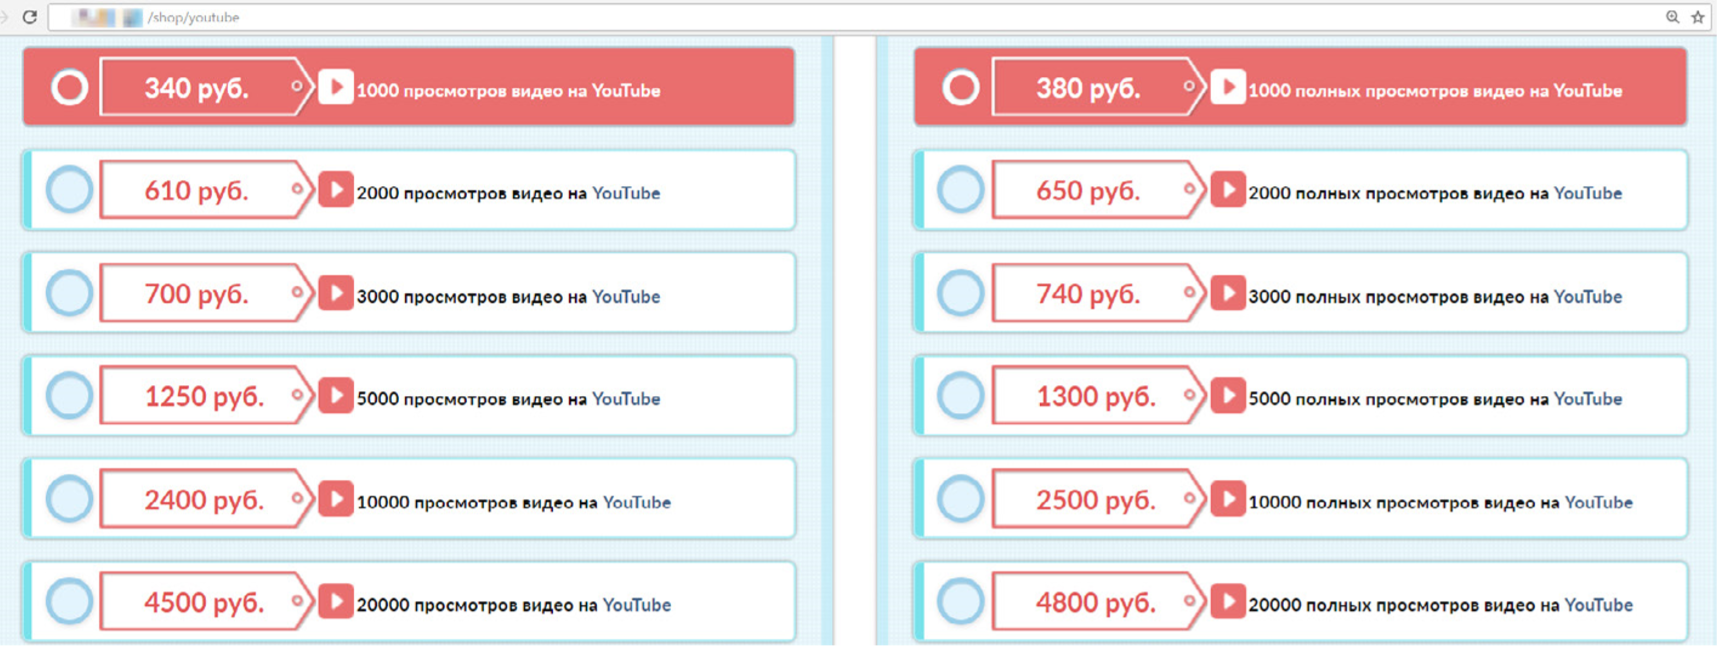Image resolution: width=1721 pixels, height=647 pixels.
Task: Select radio for 20000 просмотров at 4500 руб.
Action: [69, 602]
